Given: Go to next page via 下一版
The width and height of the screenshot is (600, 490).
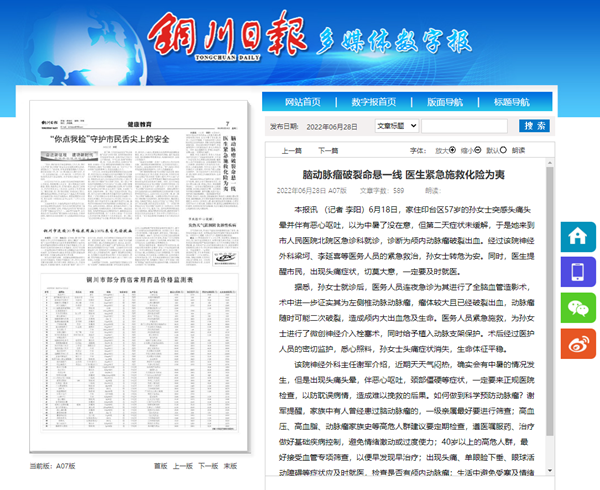Looking at the screenshot, I should coord(208,466).
